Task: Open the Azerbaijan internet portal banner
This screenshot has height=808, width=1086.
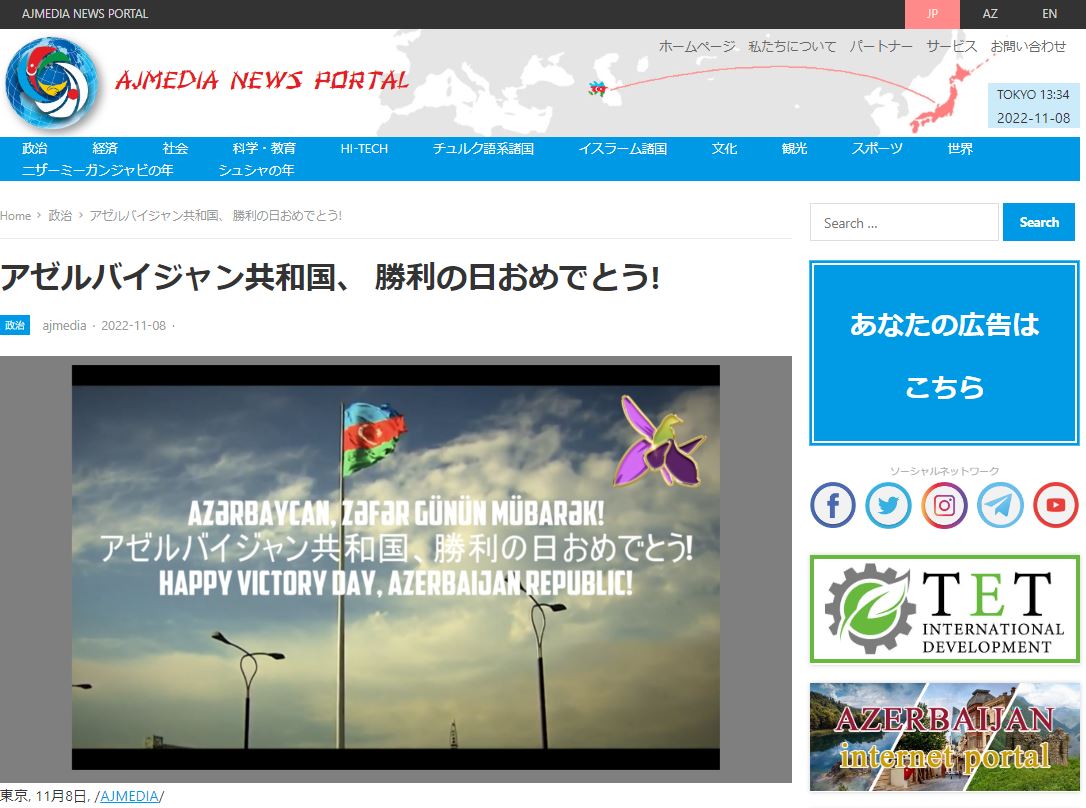Action: tap(944, 737)
